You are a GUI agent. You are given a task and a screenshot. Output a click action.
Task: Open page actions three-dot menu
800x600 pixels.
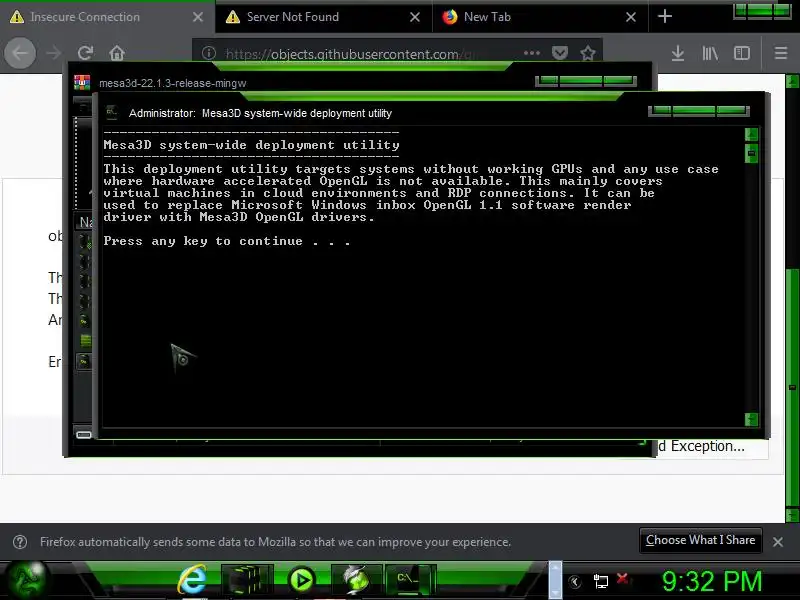(532, 53)
